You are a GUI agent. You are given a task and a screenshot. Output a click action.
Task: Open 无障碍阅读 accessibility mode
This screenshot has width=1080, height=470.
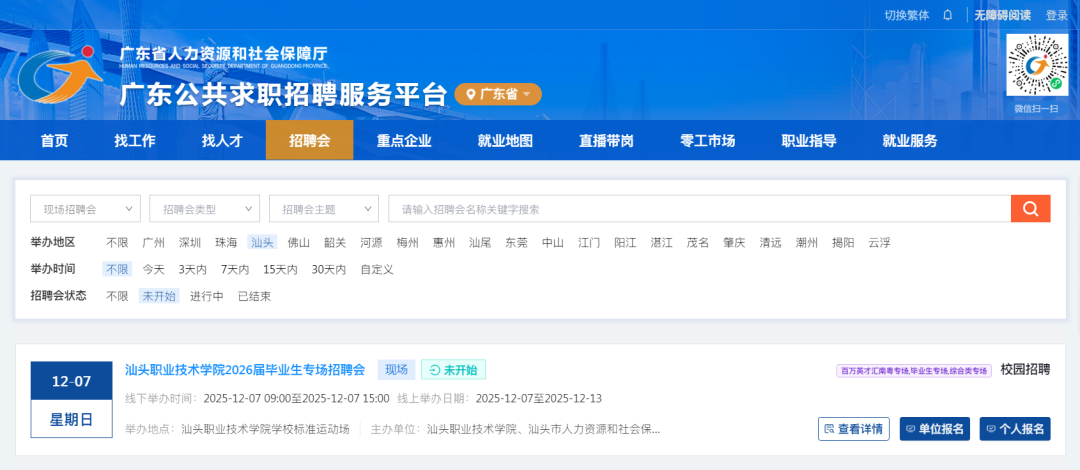click(1002, 15)
